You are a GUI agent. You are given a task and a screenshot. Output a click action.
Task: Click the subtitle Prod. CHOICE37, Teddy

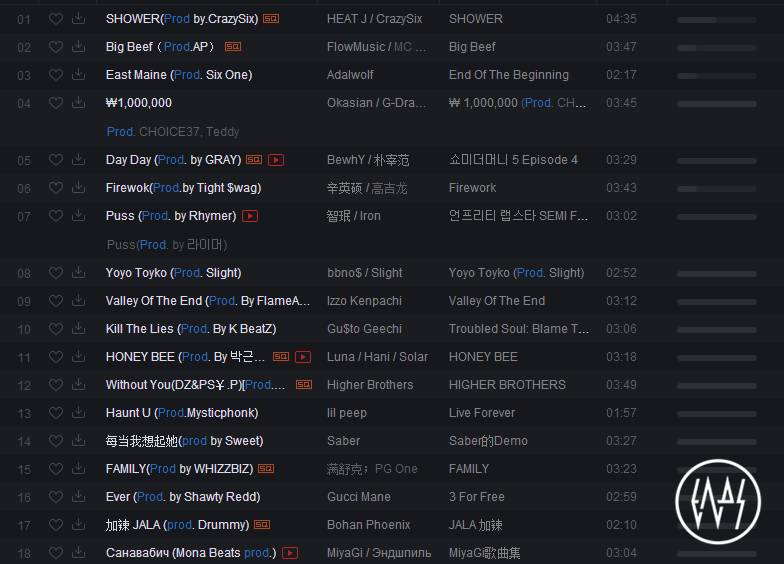[173, 132]
